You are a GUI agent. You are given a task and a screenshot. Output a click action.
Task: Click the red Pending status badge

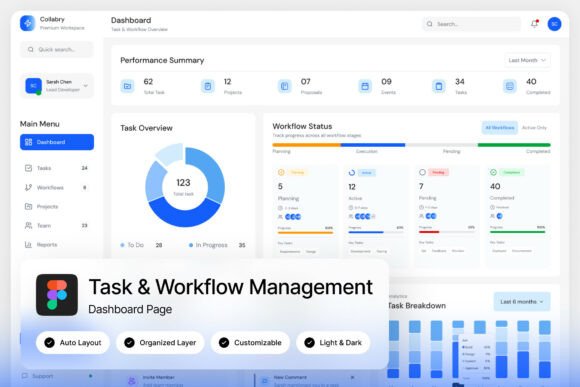(438, 172)
